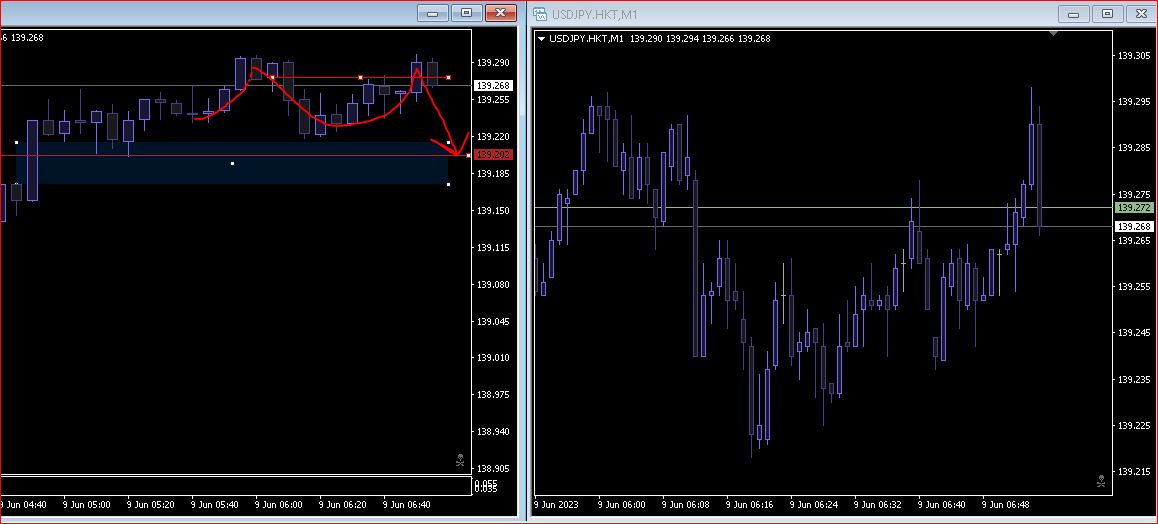Select the middle anchor of the red trendline

point(360,77)
